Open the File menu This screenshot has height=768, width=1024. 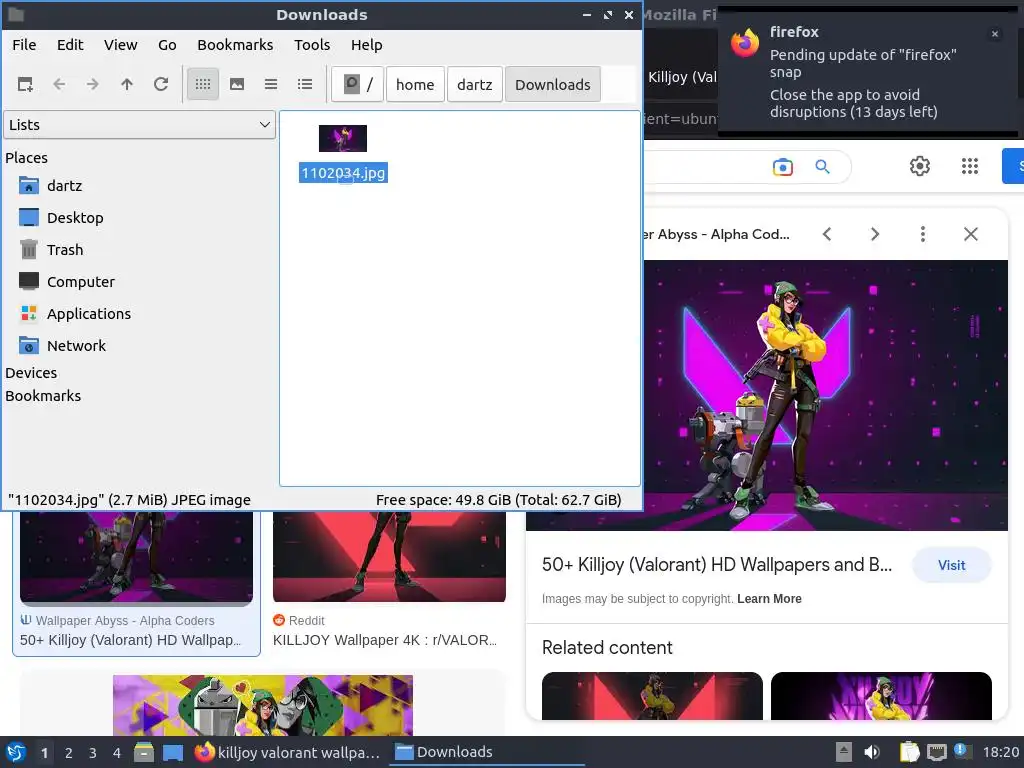click(24, 45)
